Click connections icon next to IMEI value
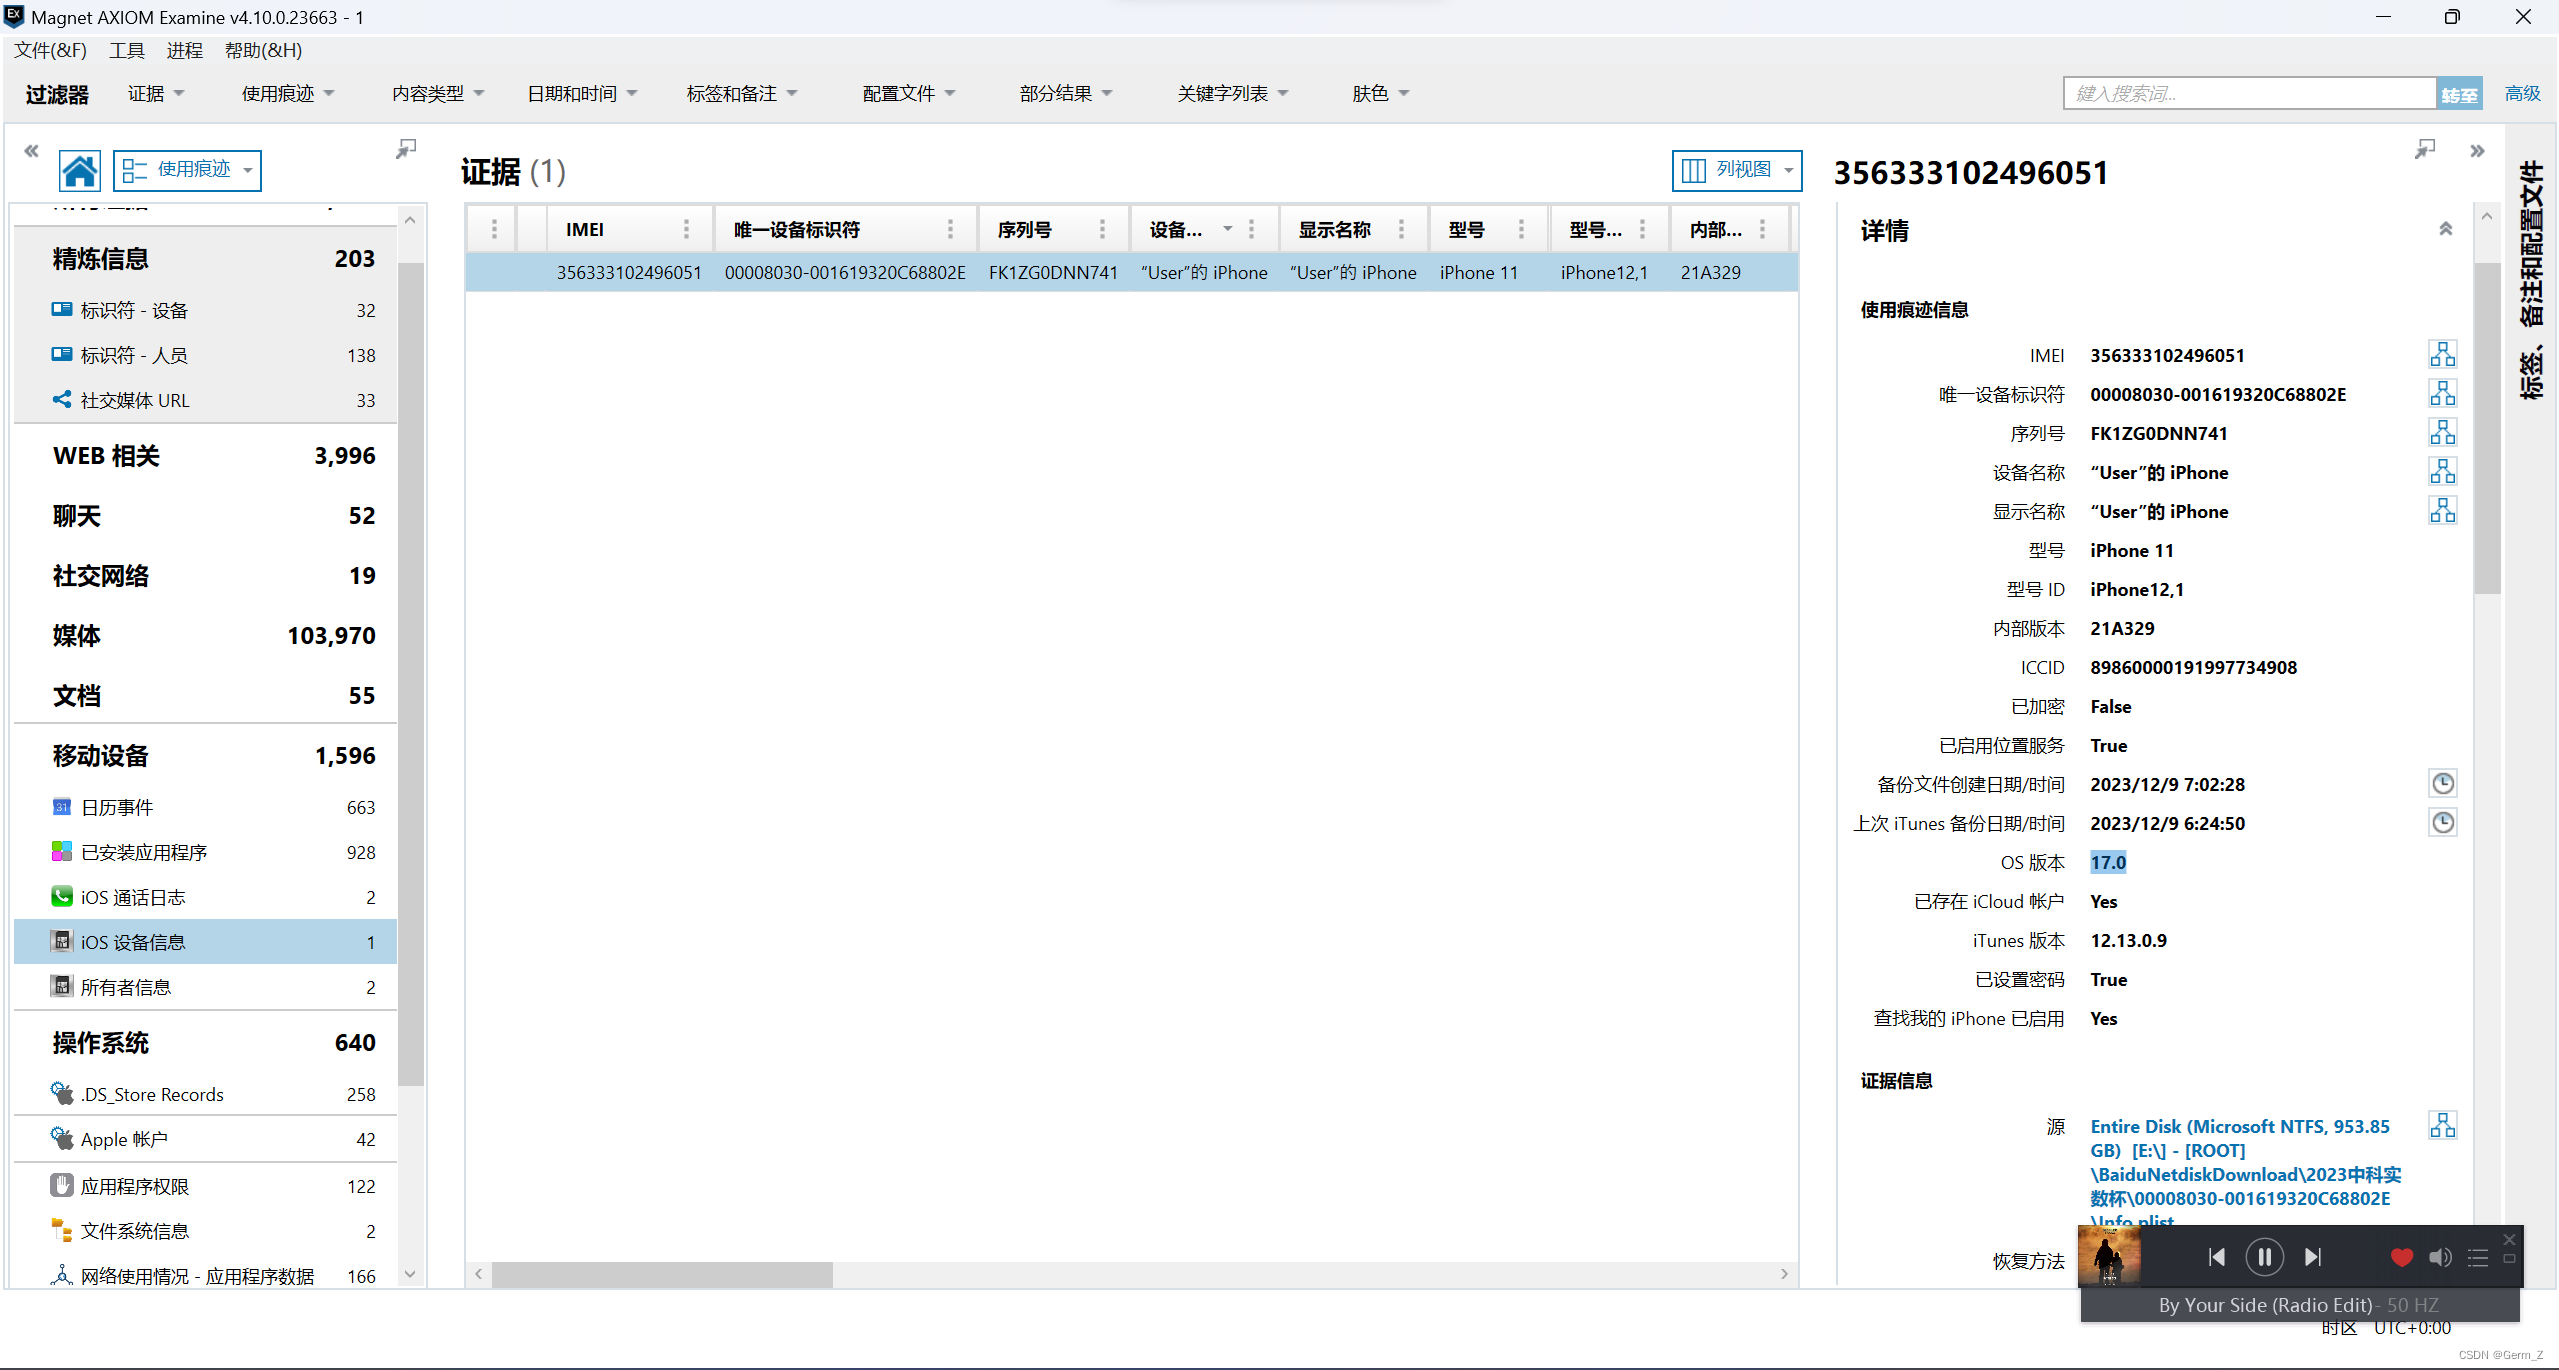2559x1370 pixels. 2442,355
